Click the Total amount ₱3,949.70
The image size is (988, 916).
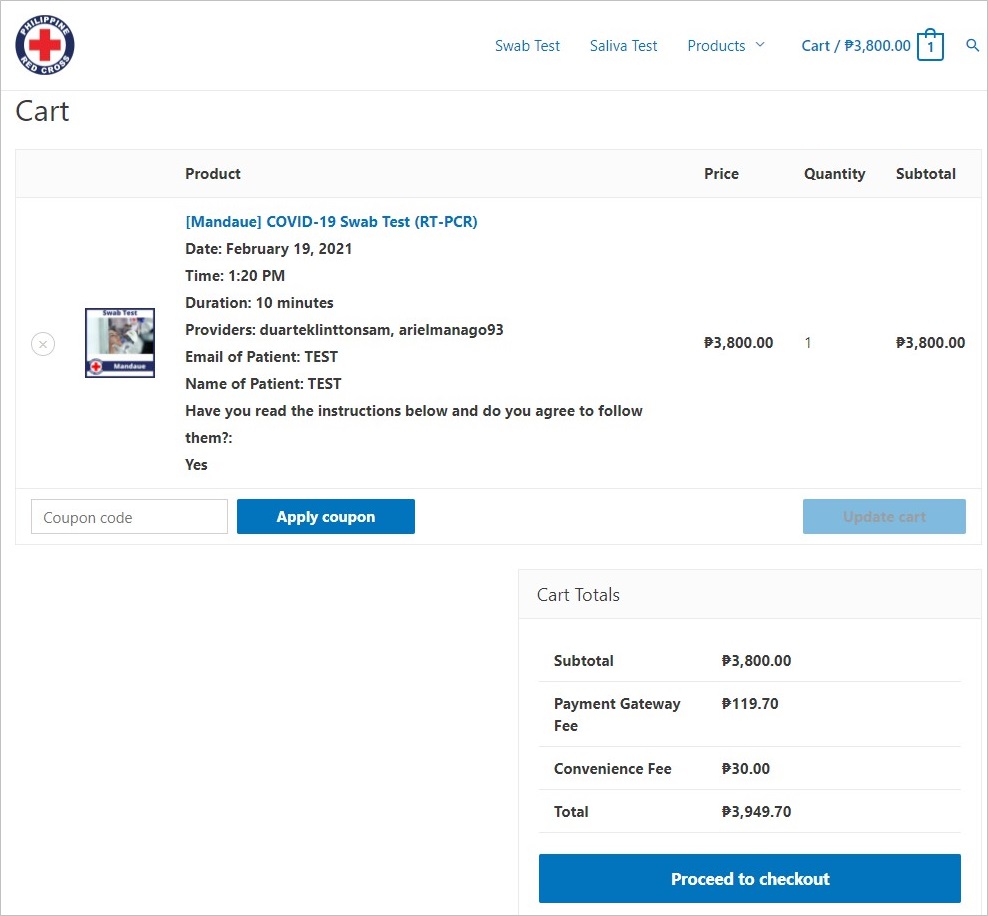[756, 811]
